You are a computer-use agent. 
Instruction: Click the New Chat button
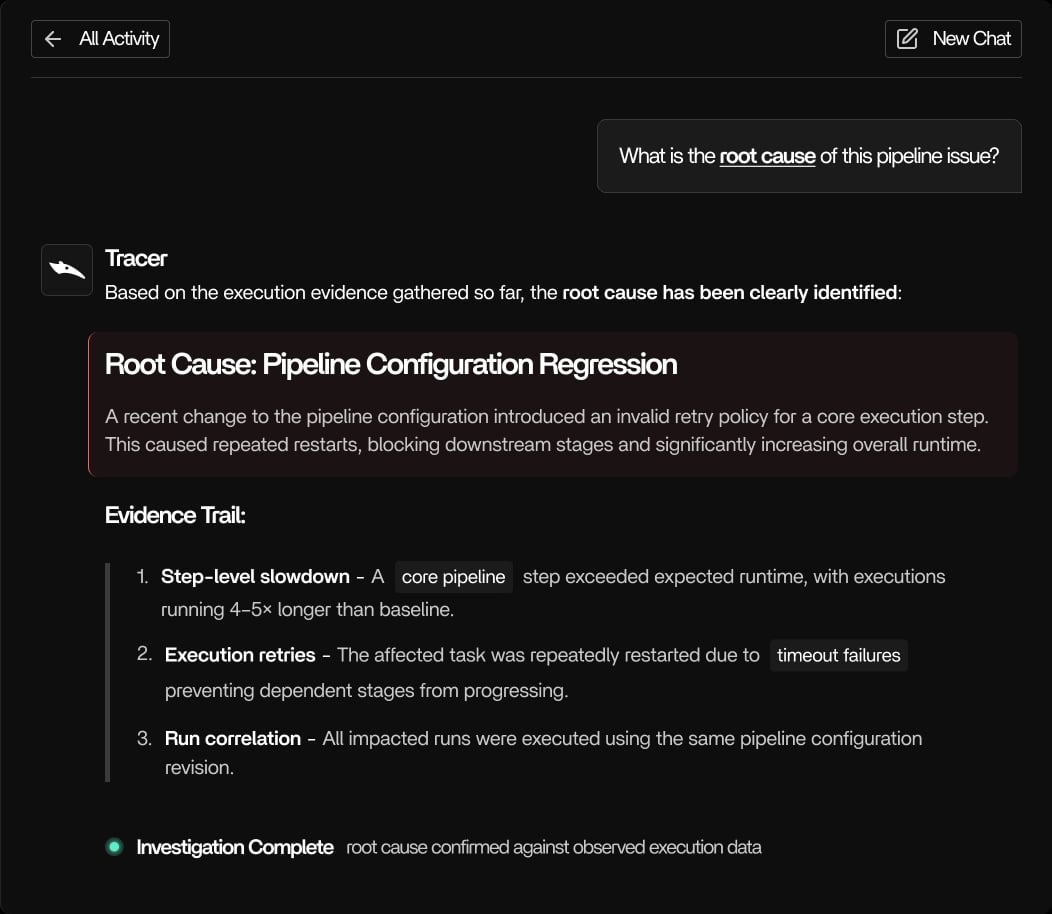tap(952, 38)
